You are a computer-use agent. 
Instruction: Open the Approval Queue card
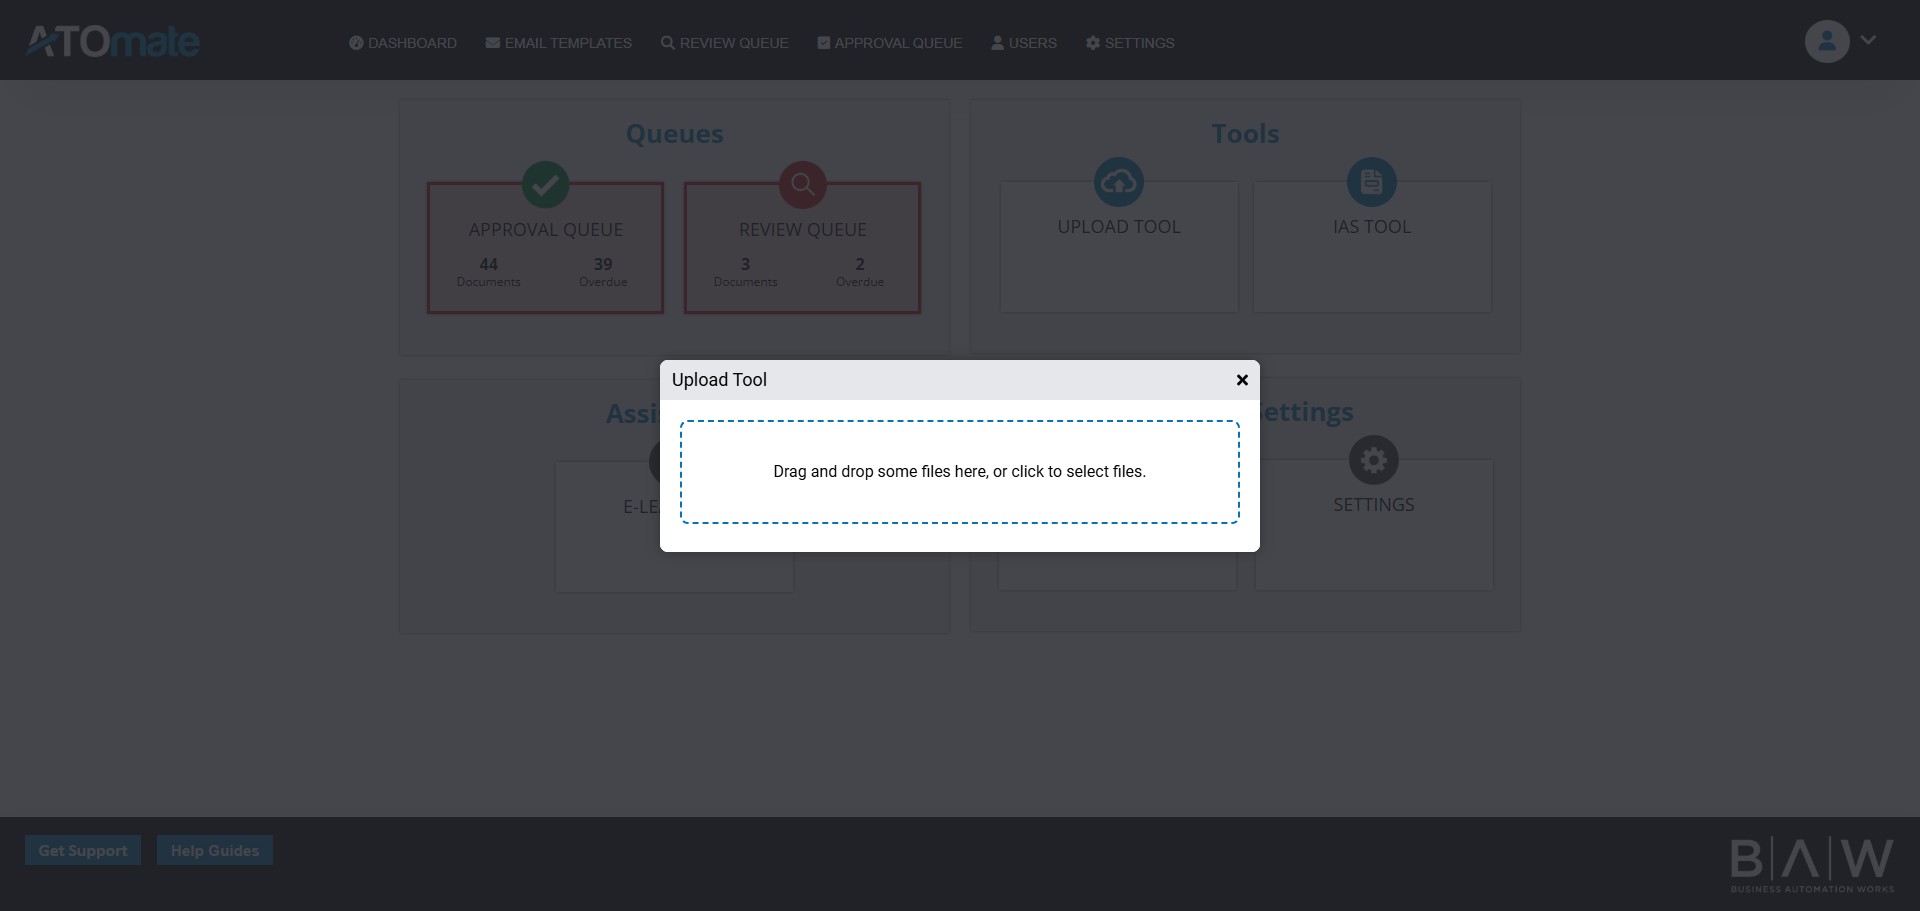click(545, 248)
